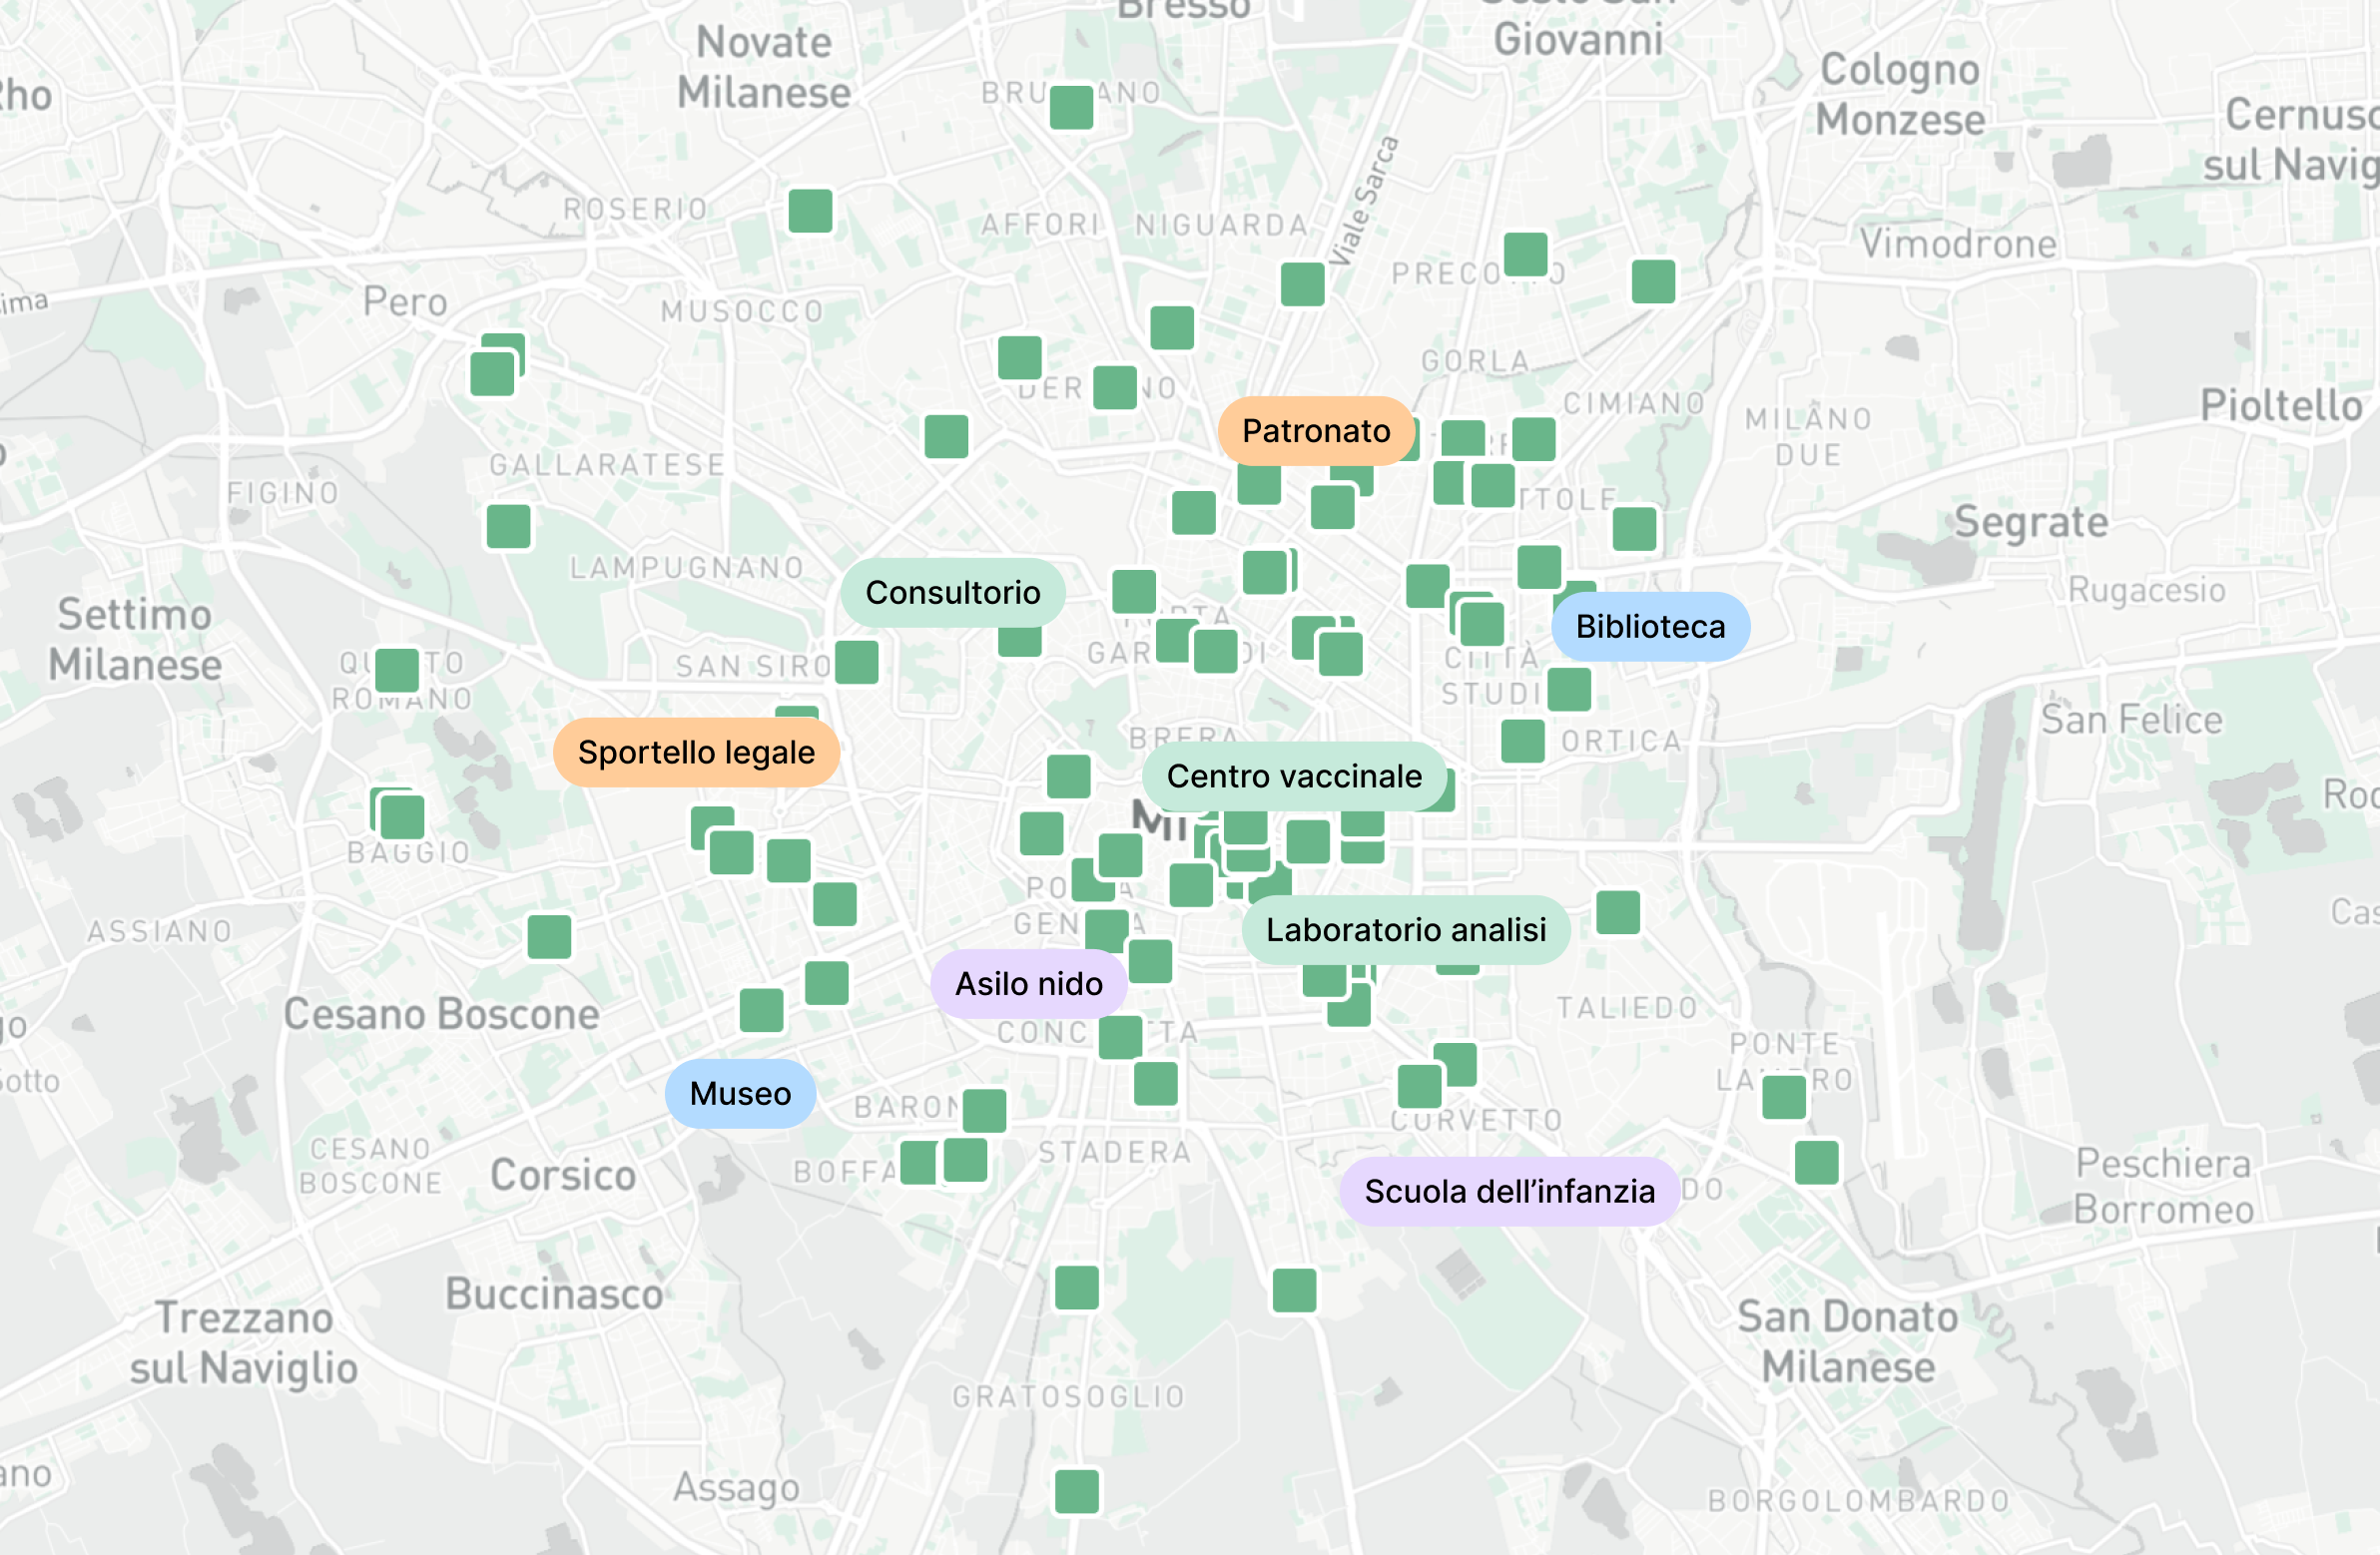Select the marker over Ponte Lambro text

[x=1784, y=1097]
